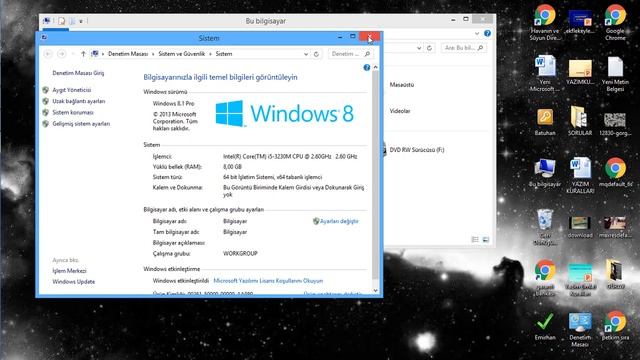Expand the ribbon in Bu bilgisayar window

click(477, 33)
